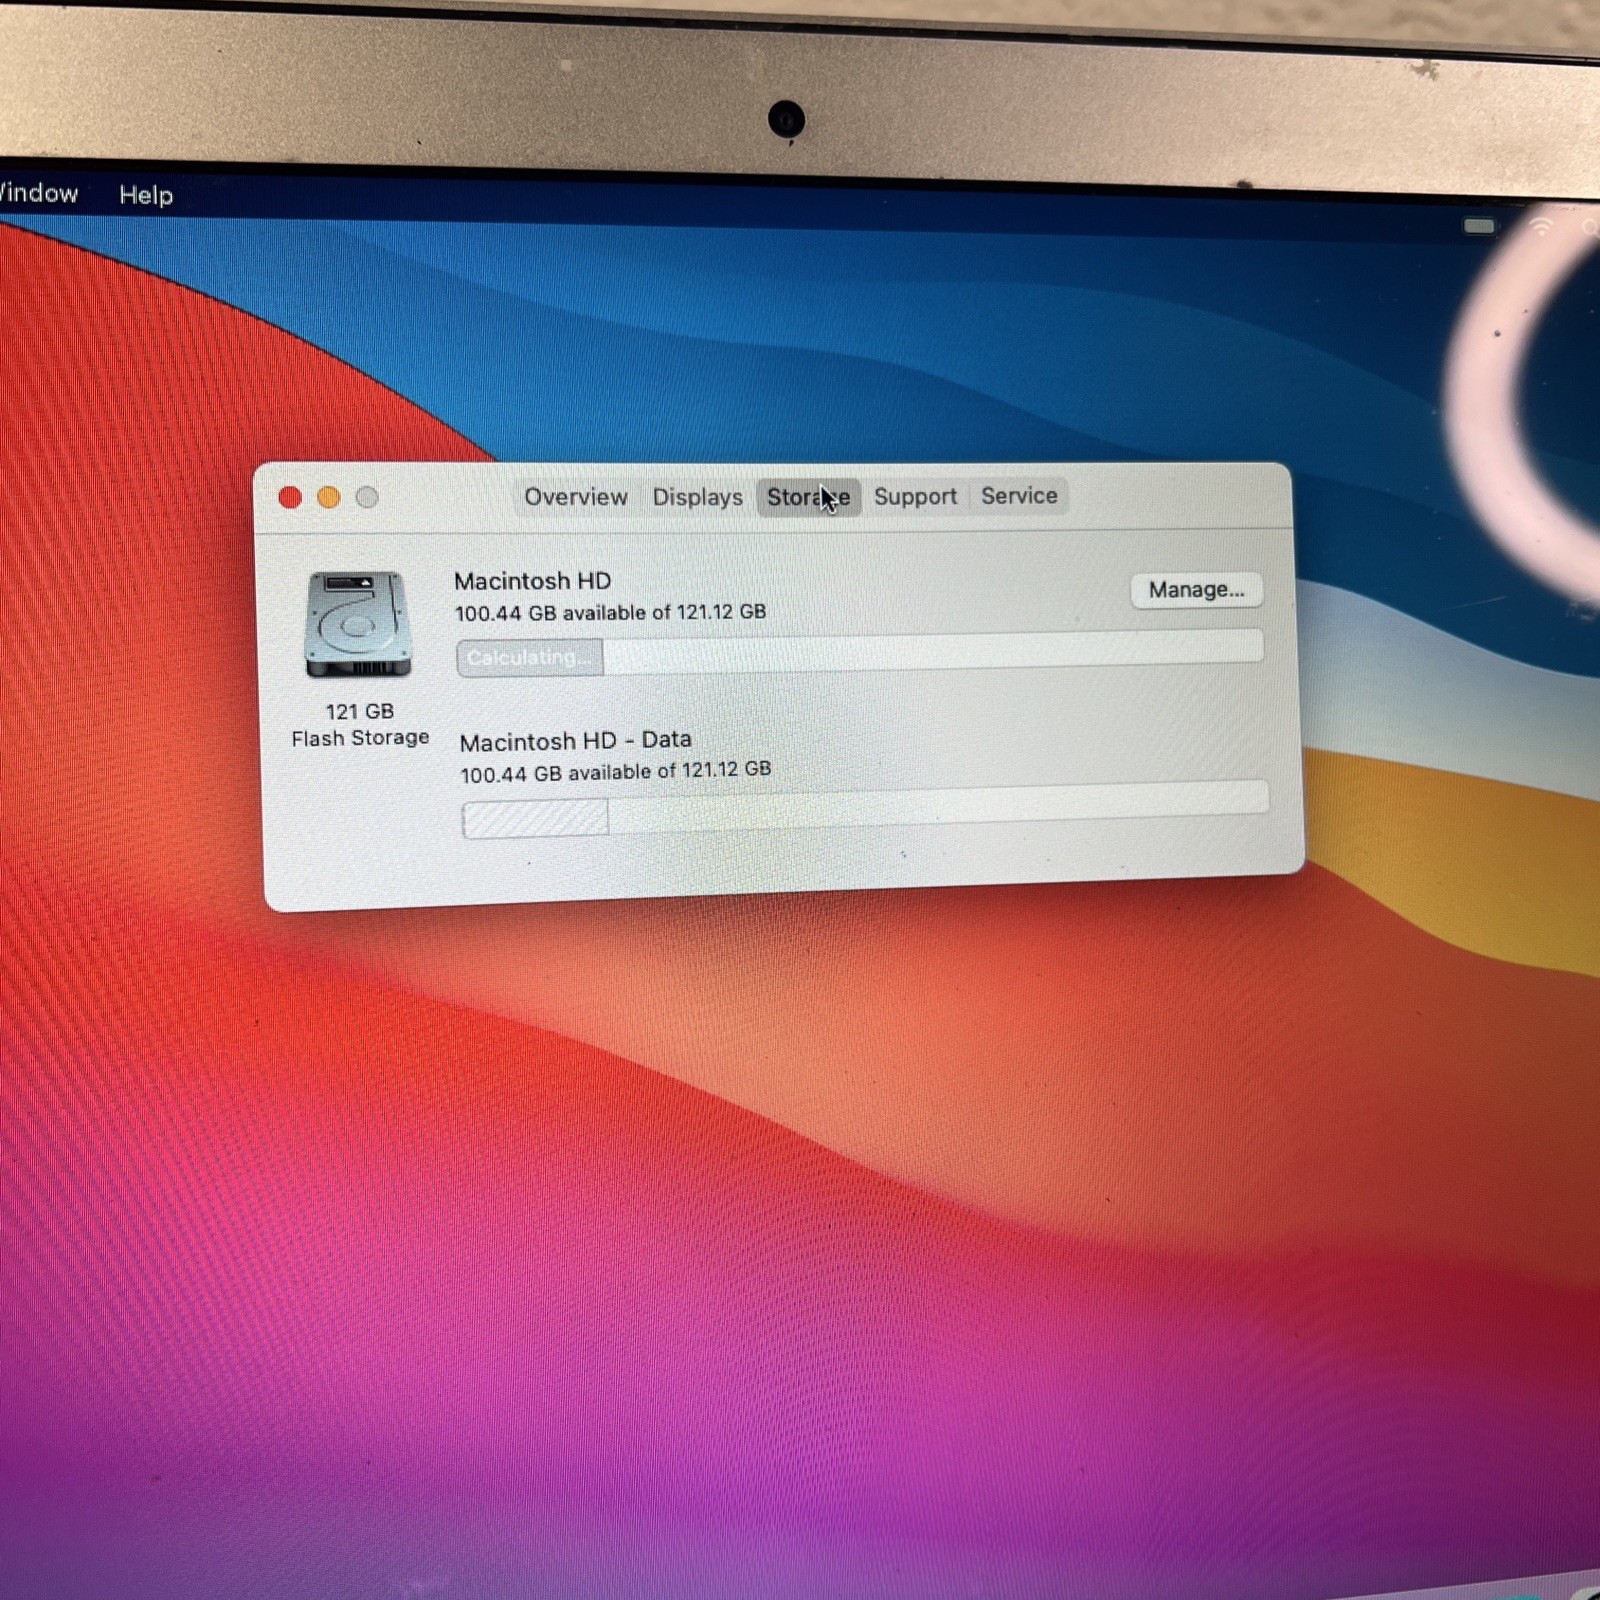Click the battery icon in menu bar
This screenshot has width=1600, height=1600.
point(1479,226)
